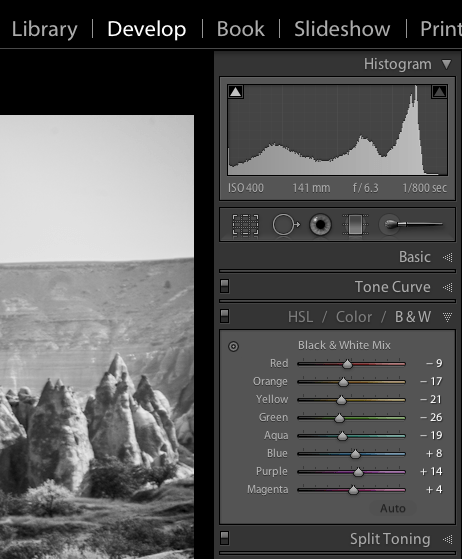Expand the Split Toning panel
The image size is (462, 559).
pos(448,539)
